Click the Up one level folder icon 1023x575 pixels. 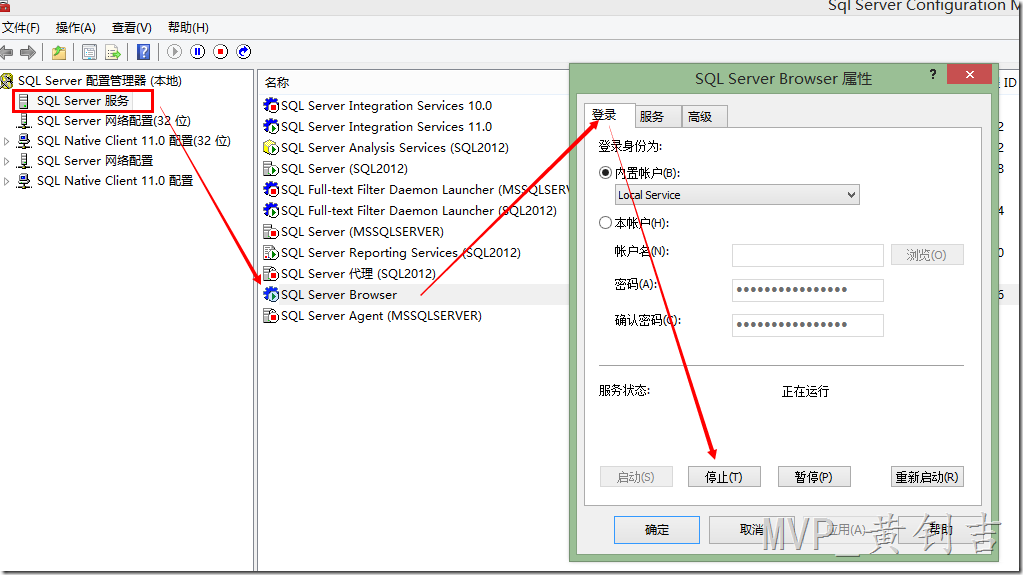coord(59,52)
